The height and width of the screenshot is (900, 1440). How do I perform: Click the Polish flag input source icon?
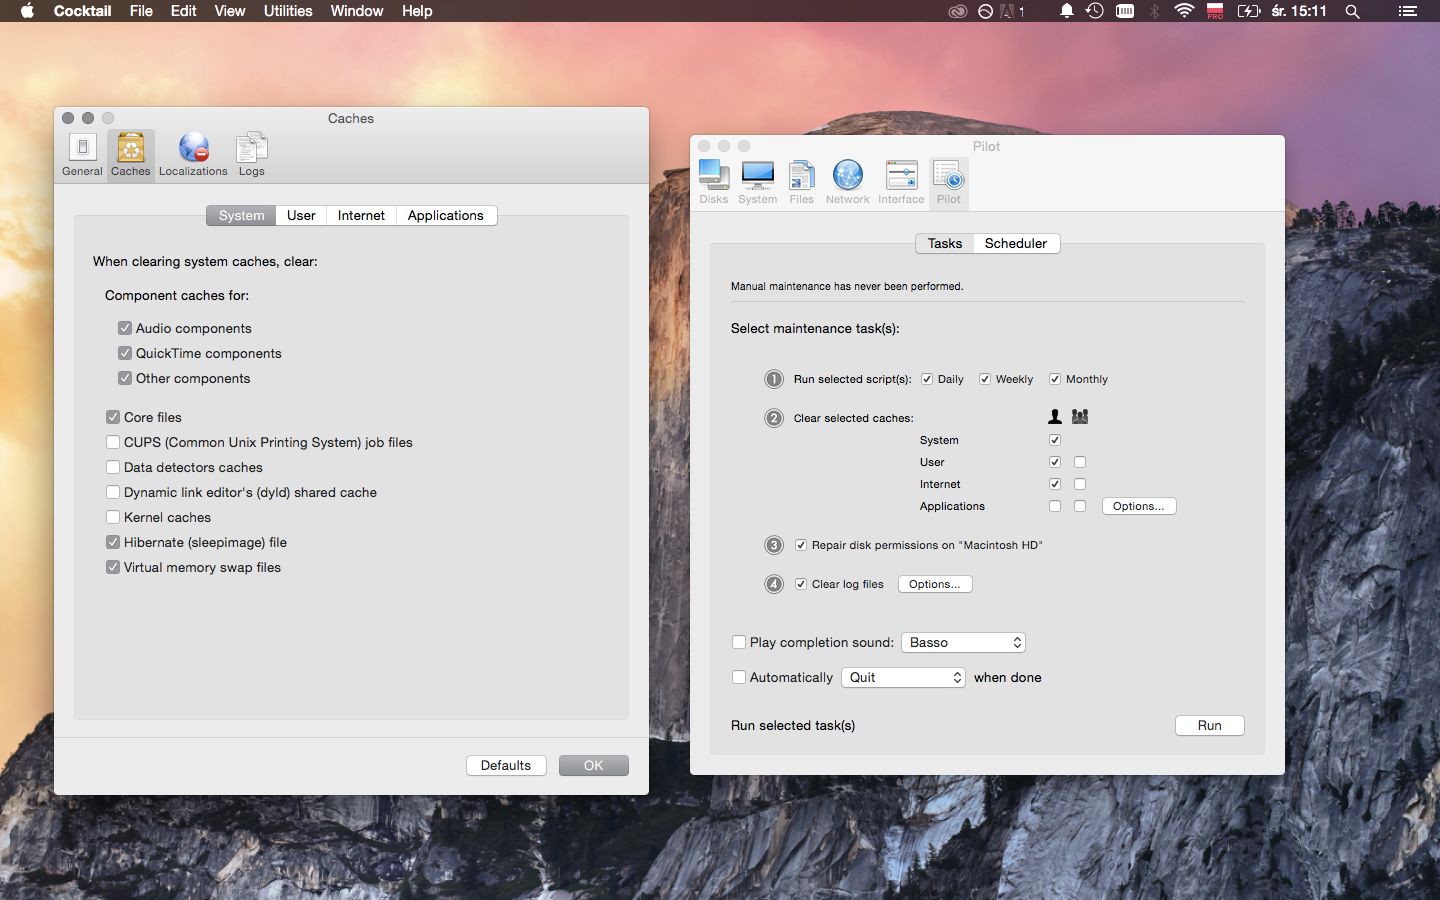click(1215, 11)
